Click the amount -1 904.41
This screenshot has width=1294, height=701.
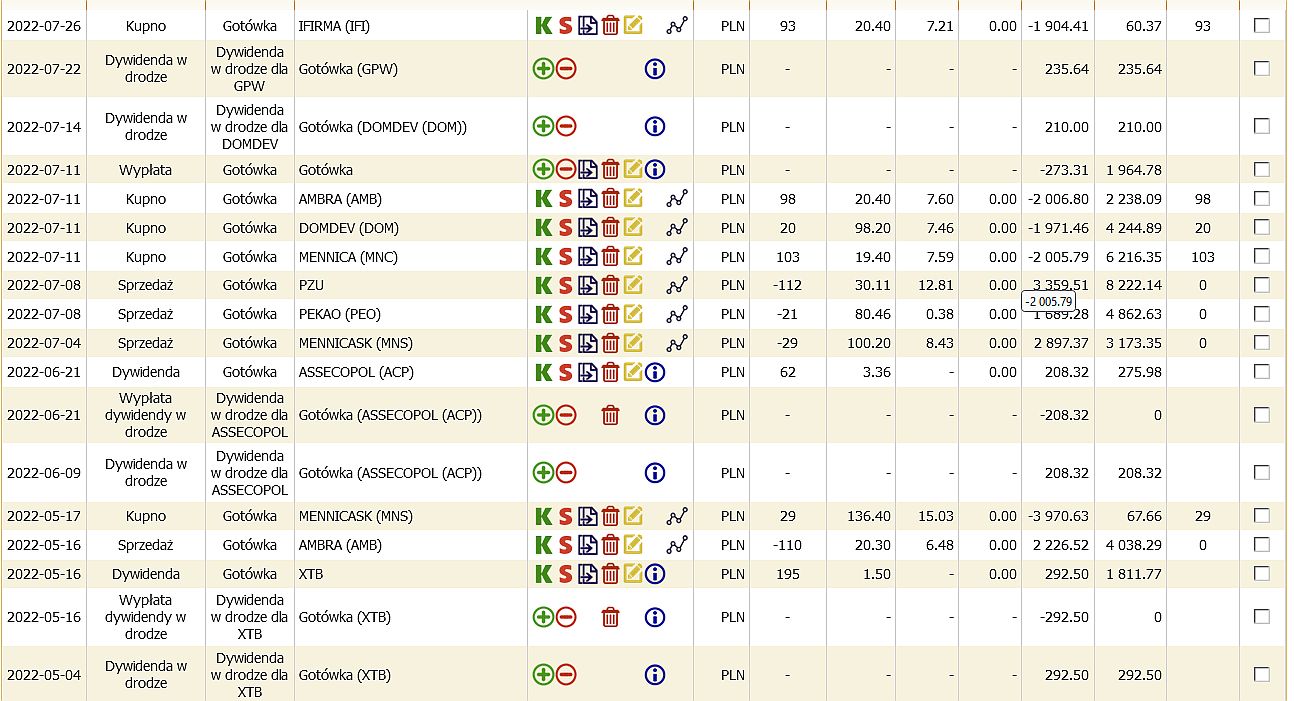[x=1058, y=26]
